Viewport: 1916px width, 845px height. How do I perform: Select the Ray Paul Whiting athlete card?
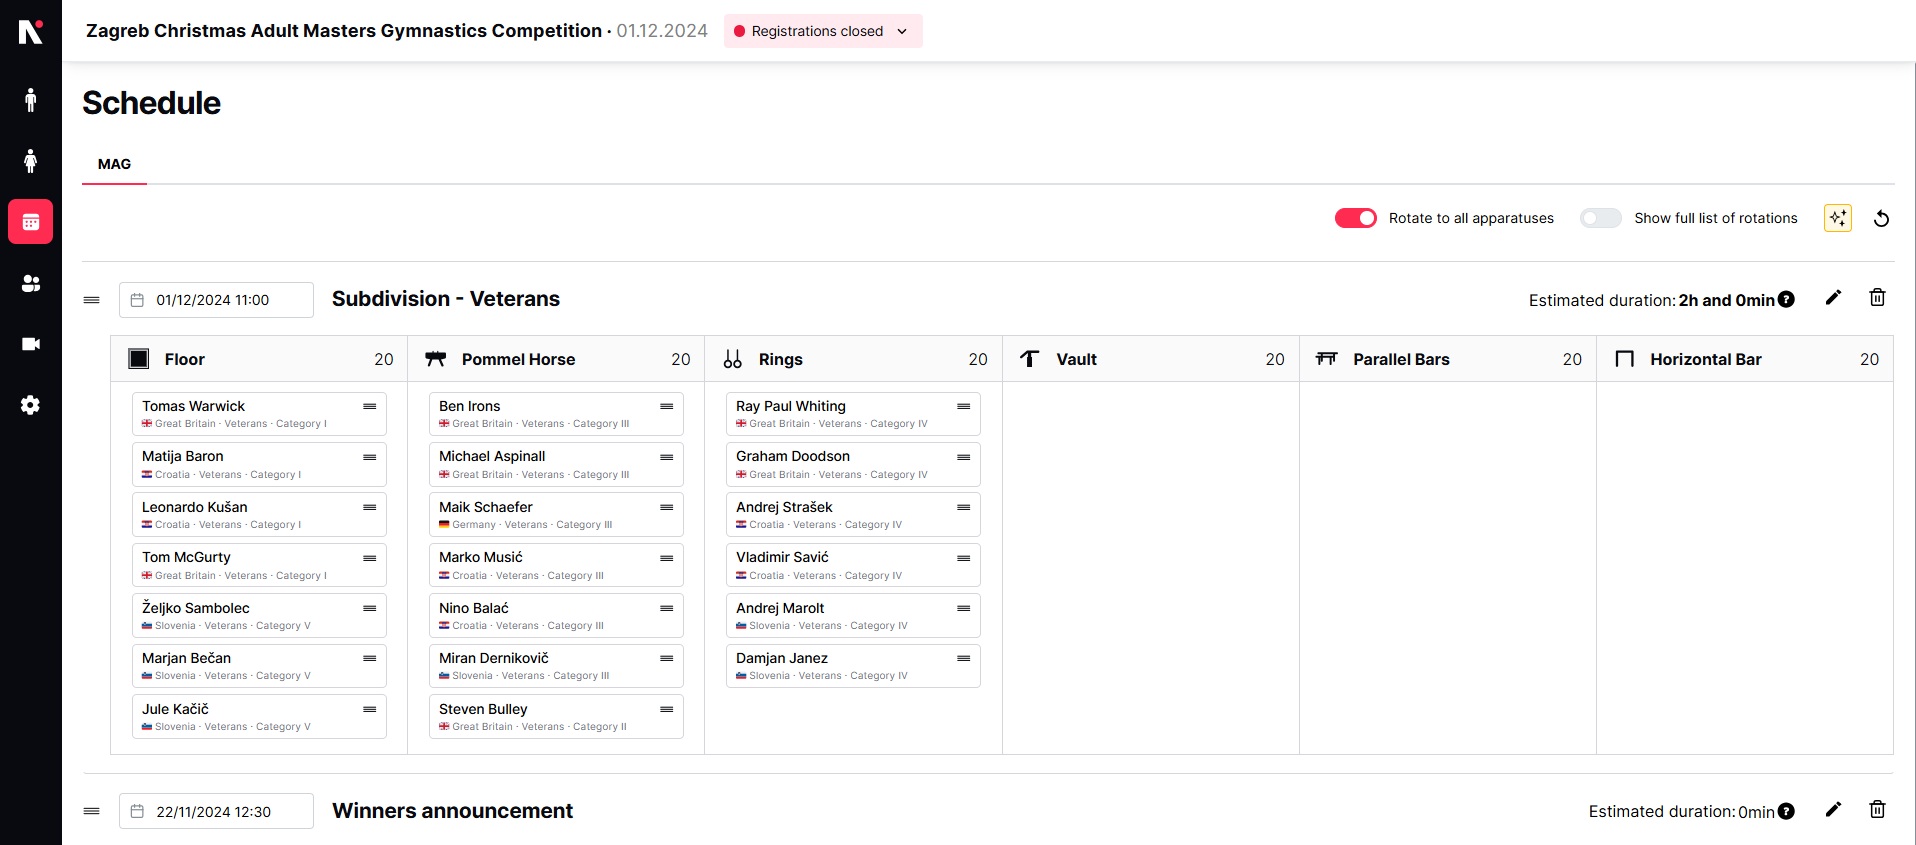pyautogui.click(x=842, y=413)
